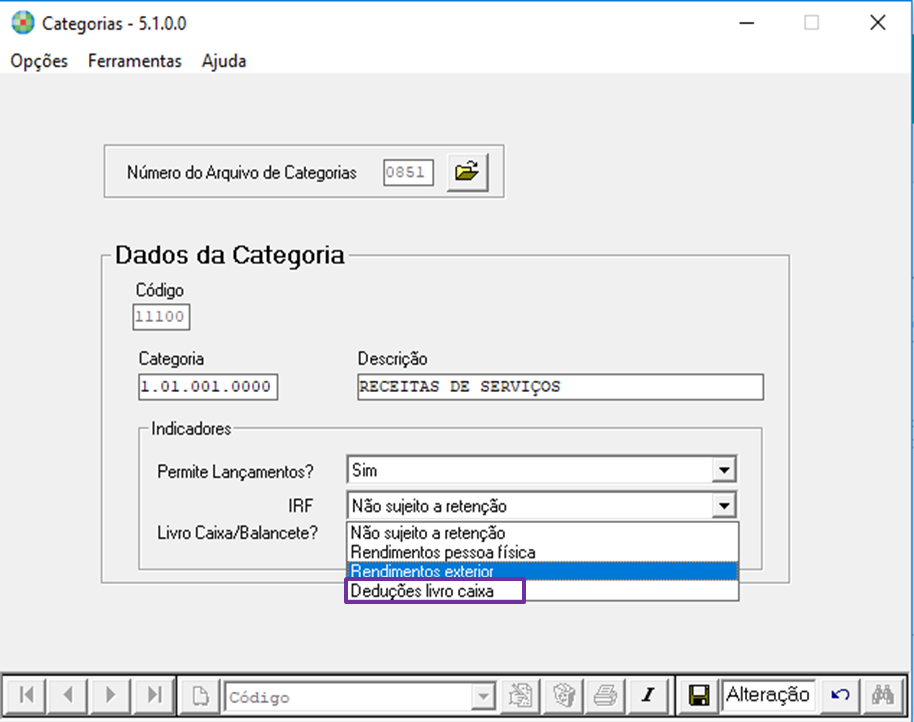This screenshot has width=914, height=722.
Task: Click the delete trash bin icon
Action: click(563, 695)
